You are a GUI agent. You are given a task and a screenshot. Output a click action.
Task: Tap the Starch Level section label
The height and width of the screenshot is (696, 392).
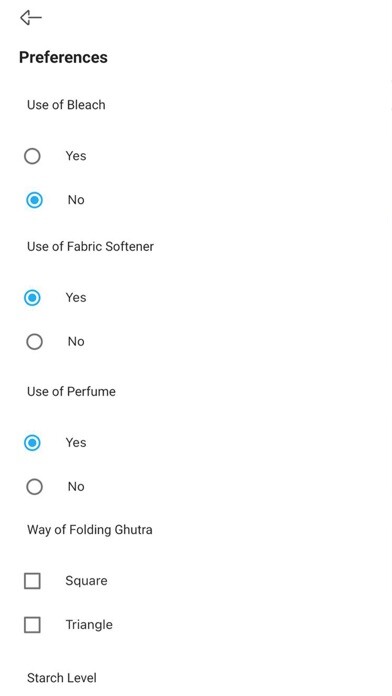click(62, 678)
